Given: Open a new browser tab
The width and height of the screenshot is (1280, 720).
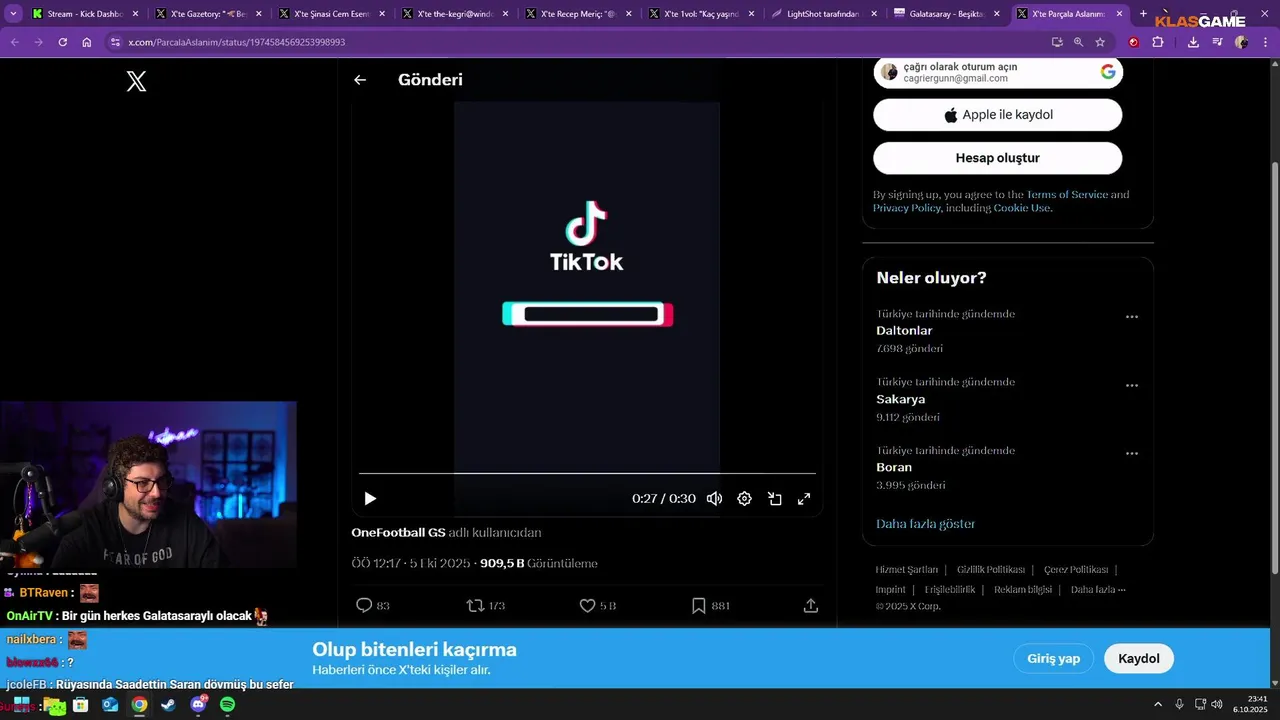Looking at the screenshot, I should pyautogui.click(x=1143, y=14).
